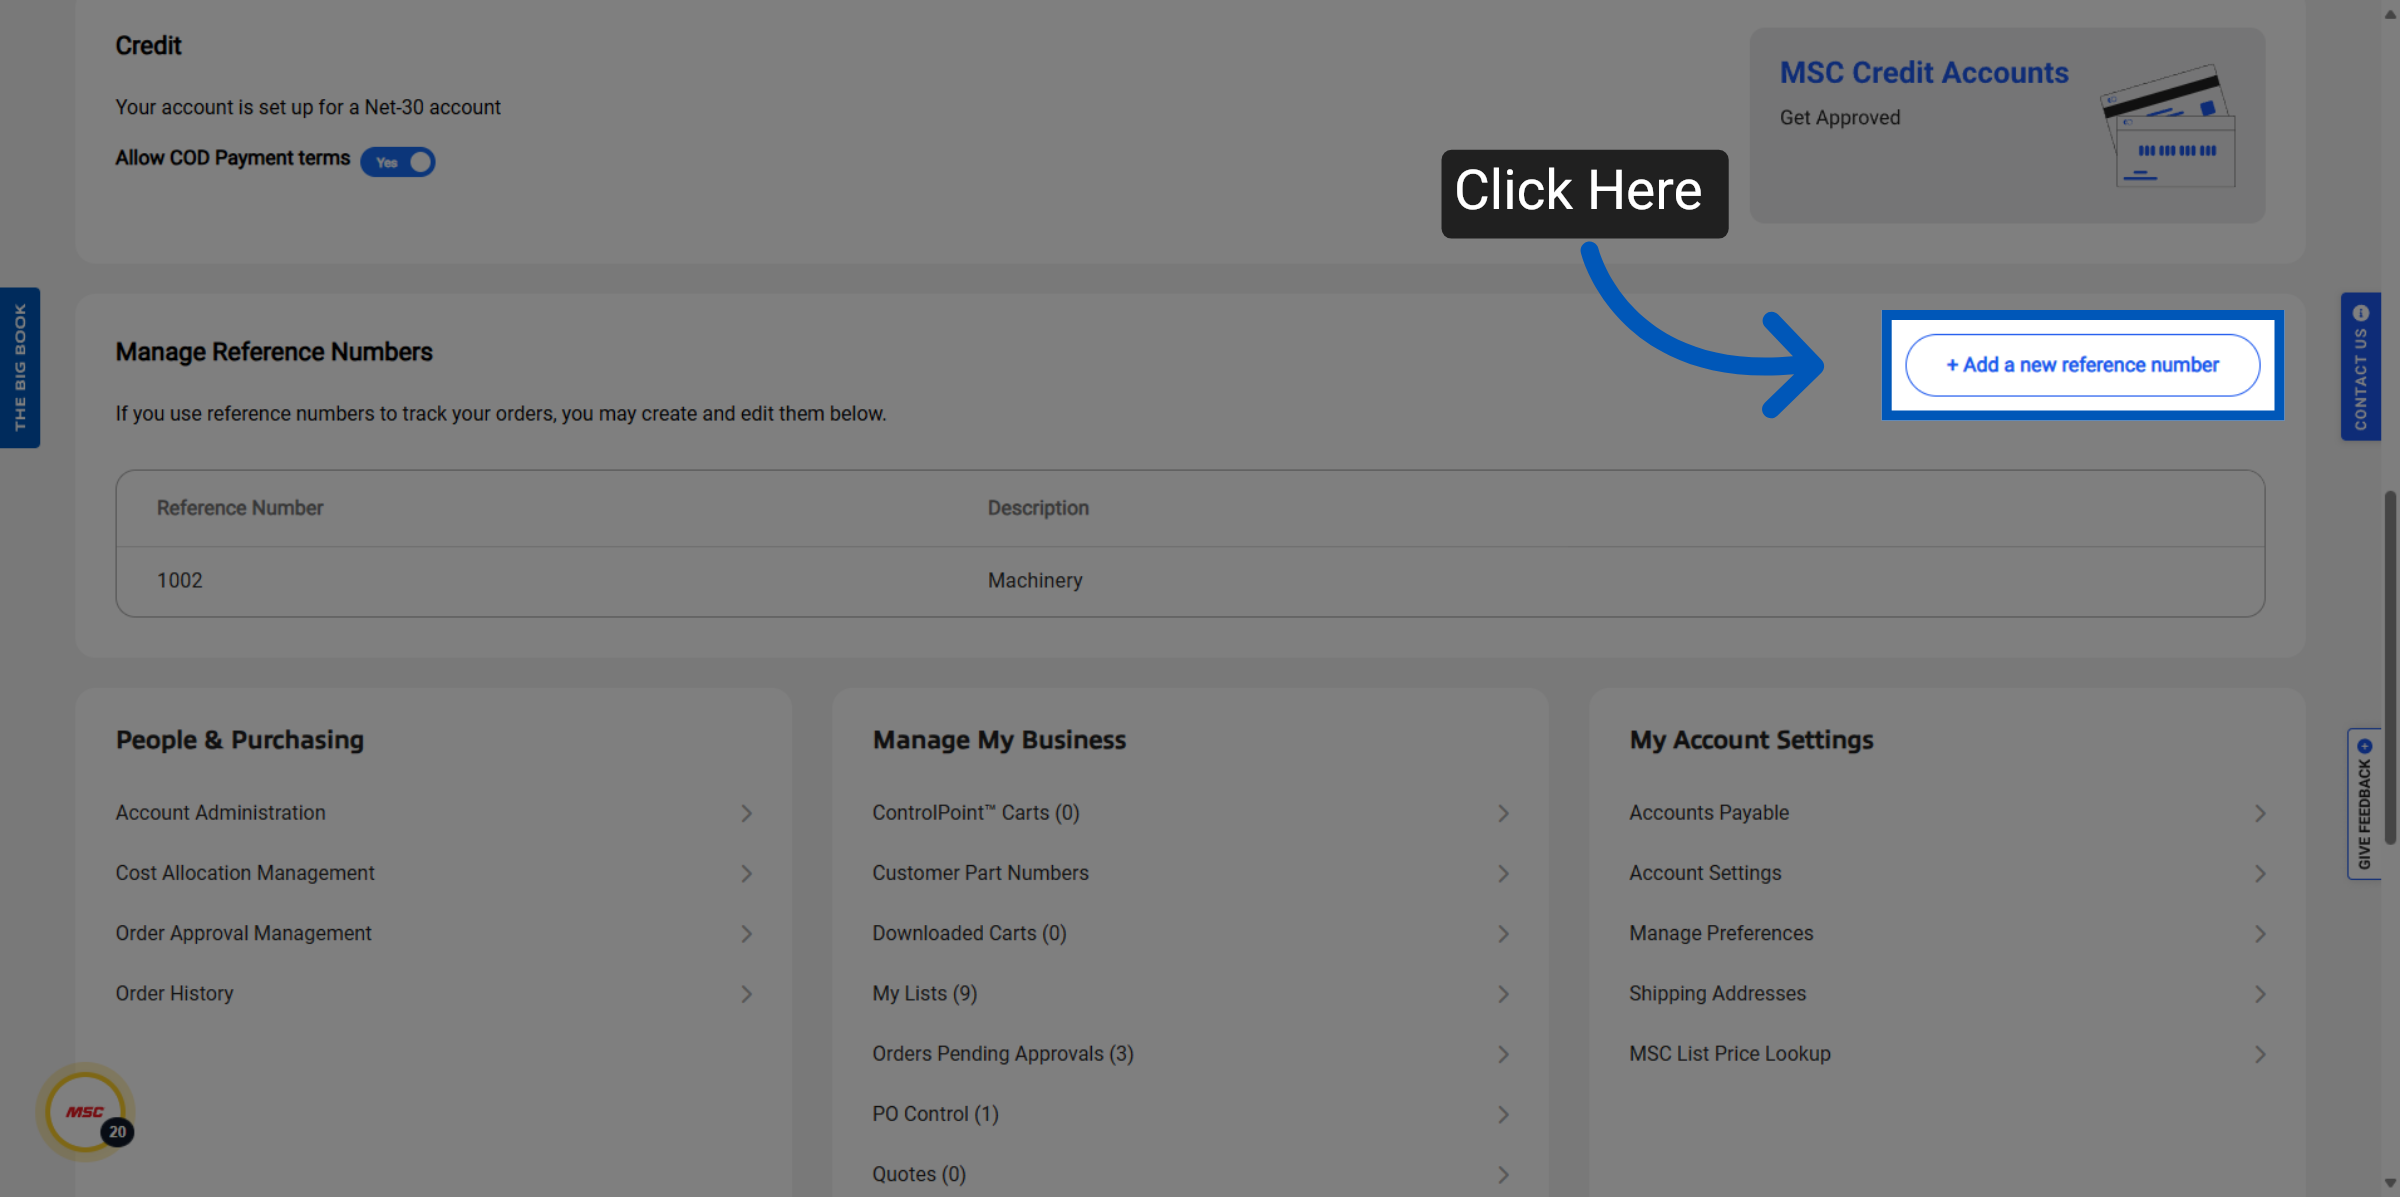Click chevron beside Manage Preferences
2400x1197 pixels.
coord(2260,933)
